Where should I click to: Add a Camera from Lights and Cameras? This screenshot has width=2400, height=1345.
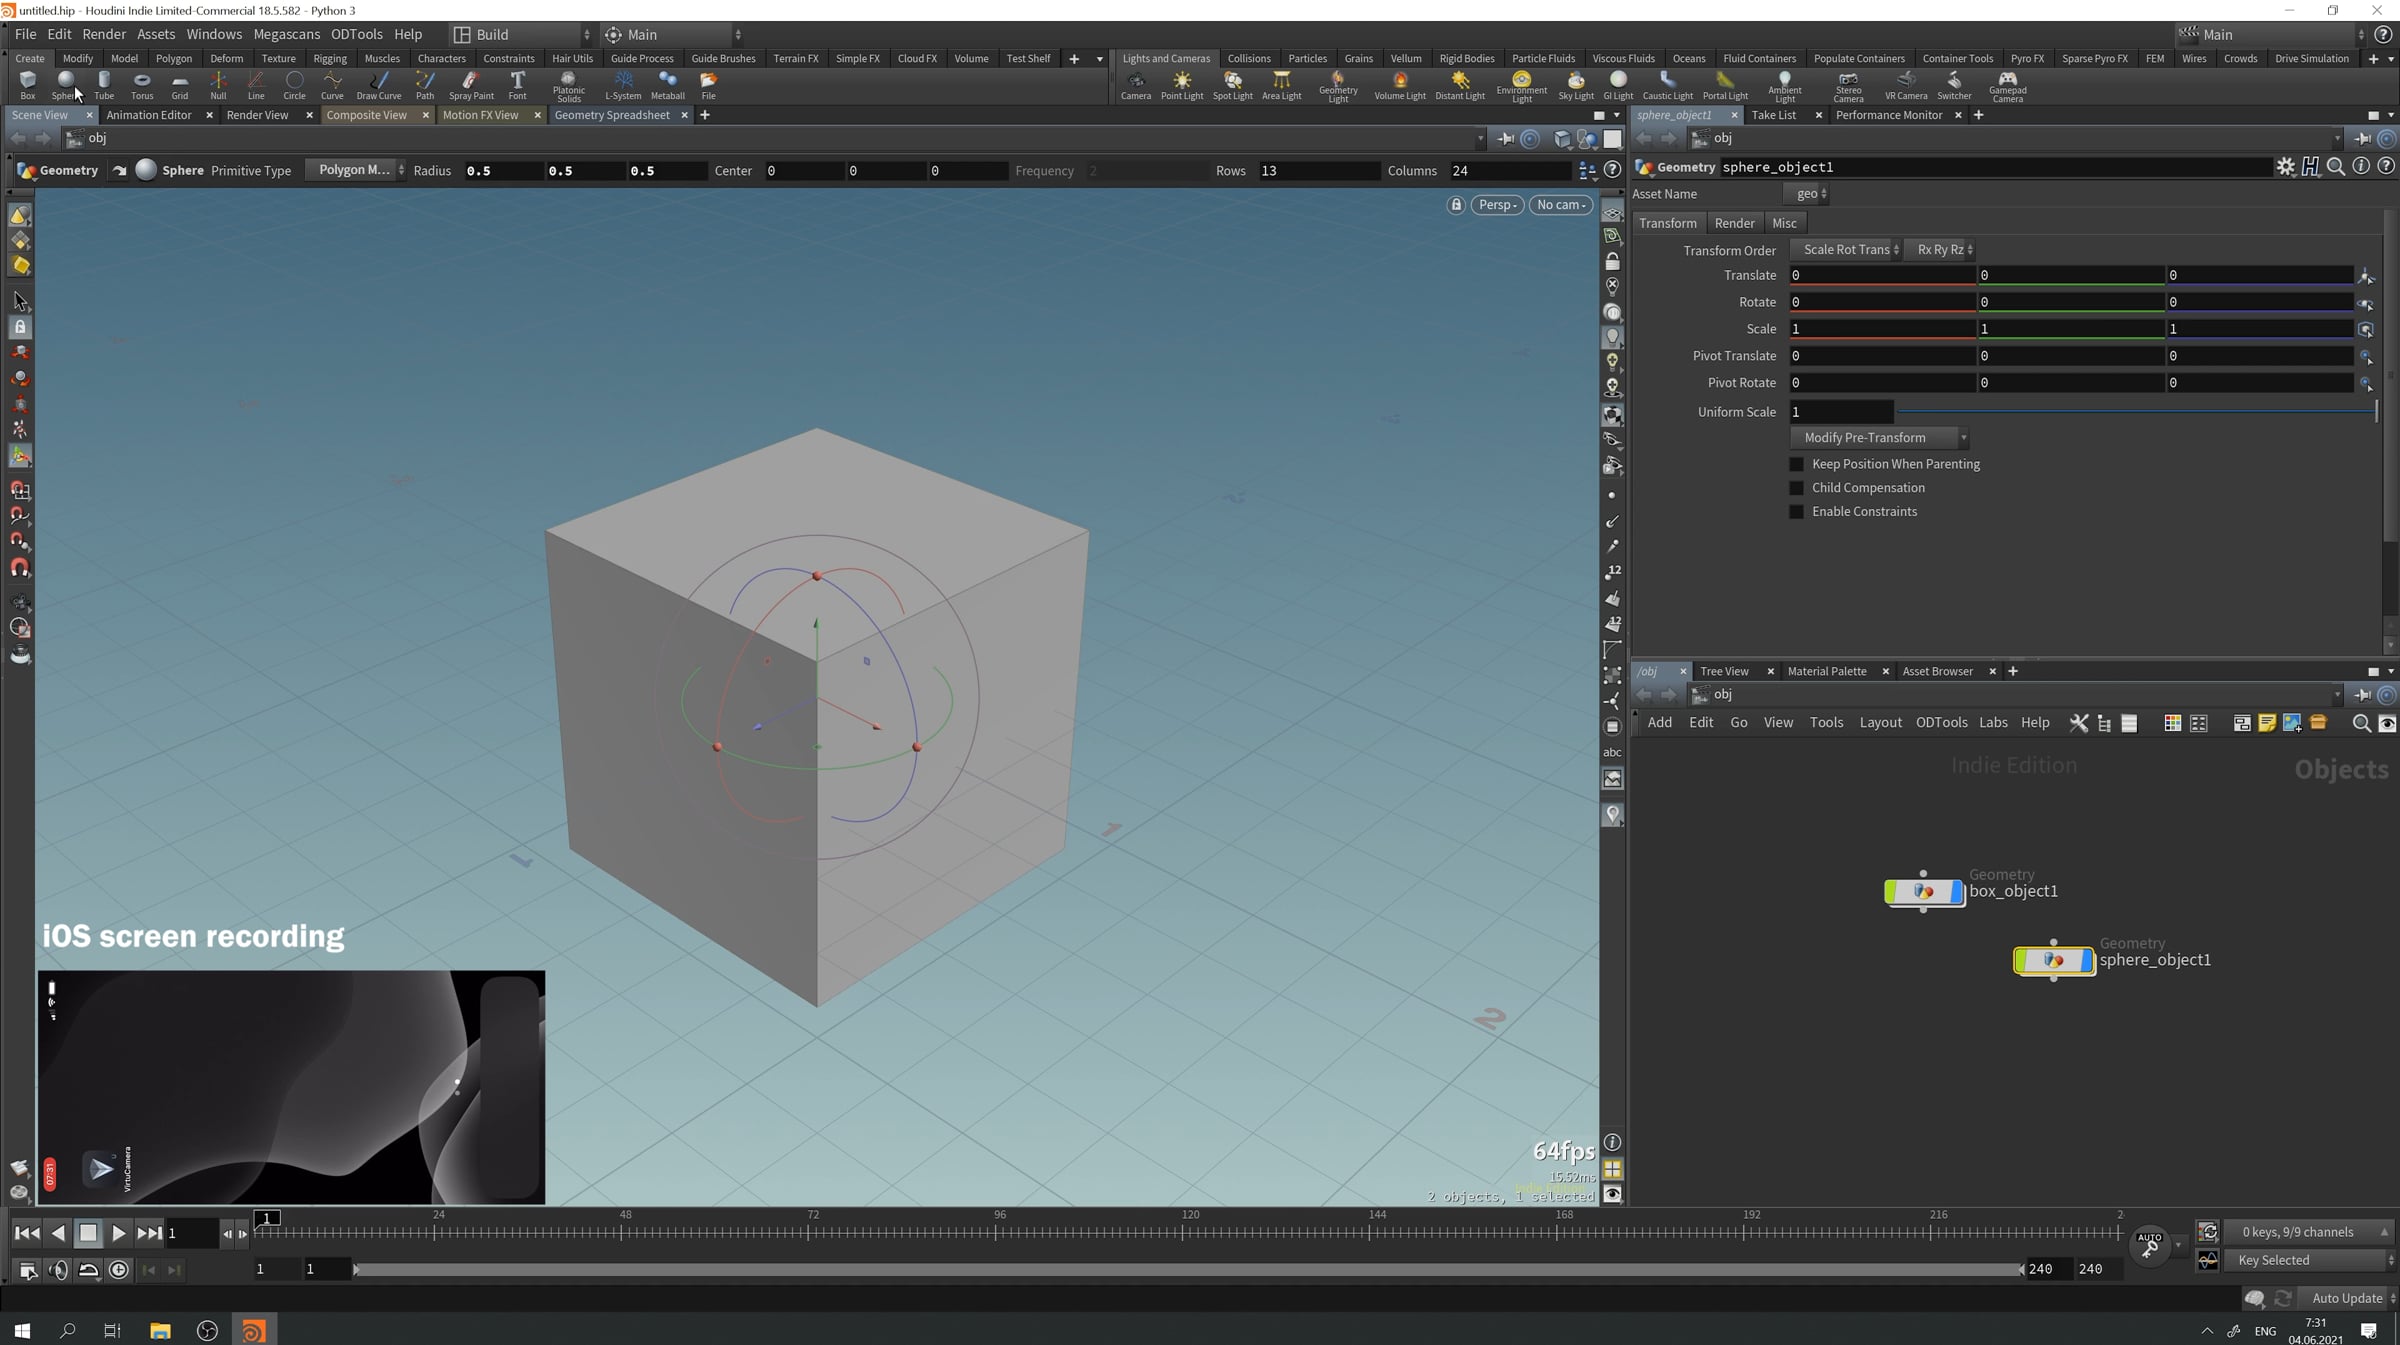1136,85
